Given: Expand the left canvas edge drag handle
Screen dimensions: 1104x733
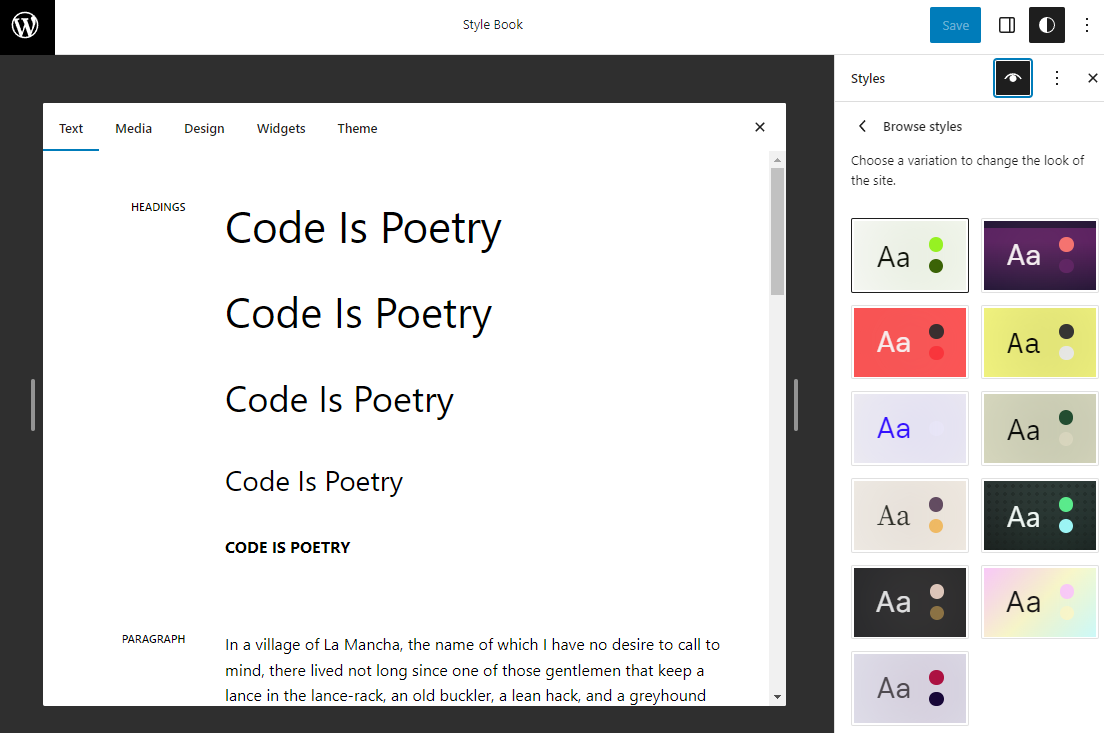Looking at the screenshot, I should coord(33,405).
